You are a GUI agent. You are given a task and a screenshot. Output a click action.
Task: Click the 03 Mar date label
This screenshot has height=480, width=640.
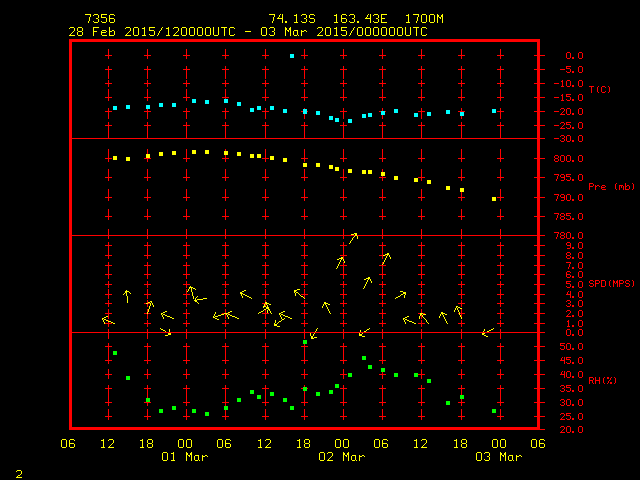497,457
